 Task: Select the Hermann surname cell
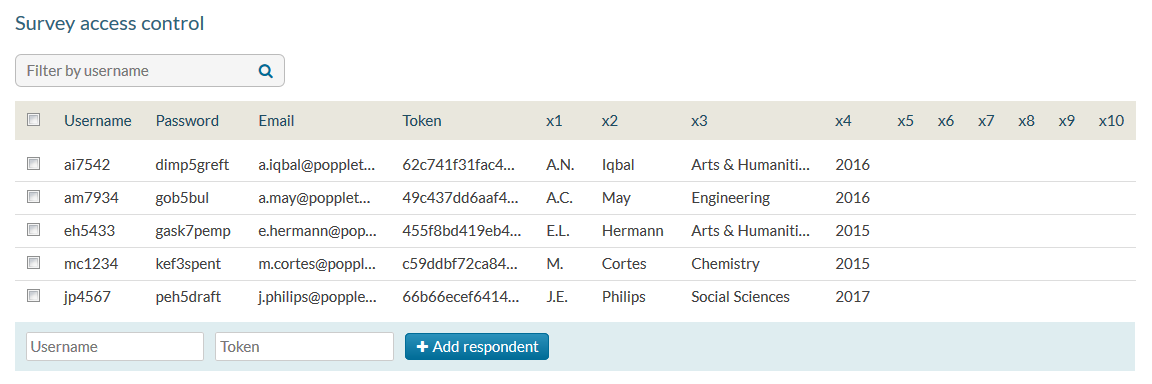633,231
